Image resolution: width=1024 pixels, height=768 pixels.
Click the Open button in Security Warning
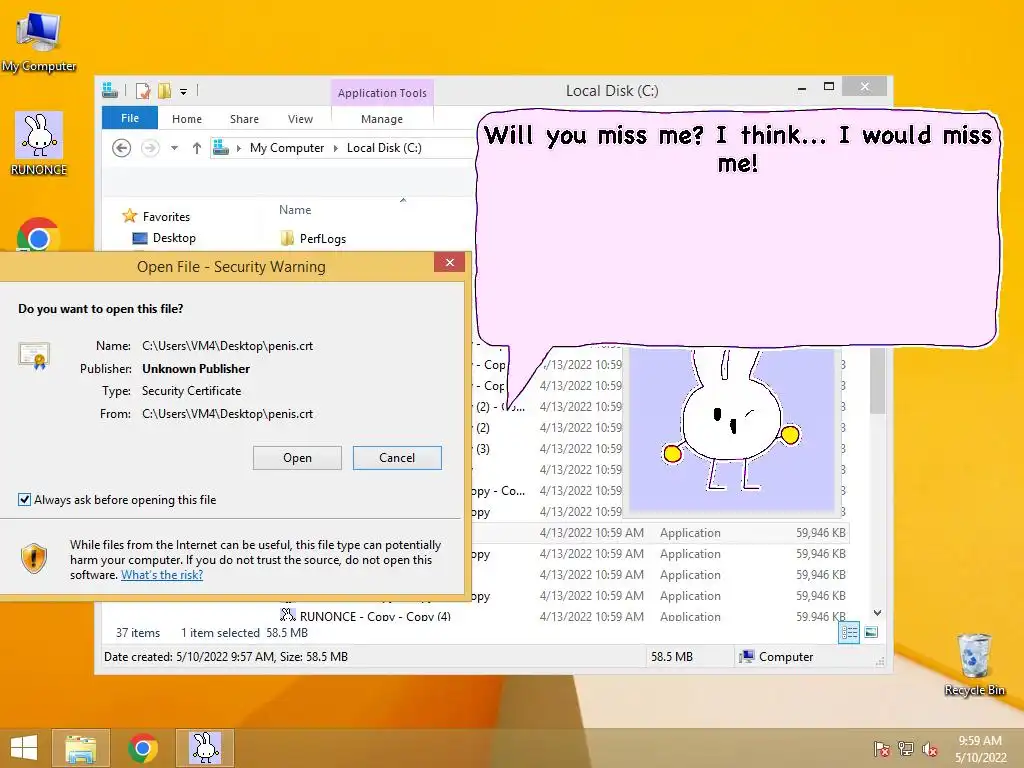coord(297,458)
